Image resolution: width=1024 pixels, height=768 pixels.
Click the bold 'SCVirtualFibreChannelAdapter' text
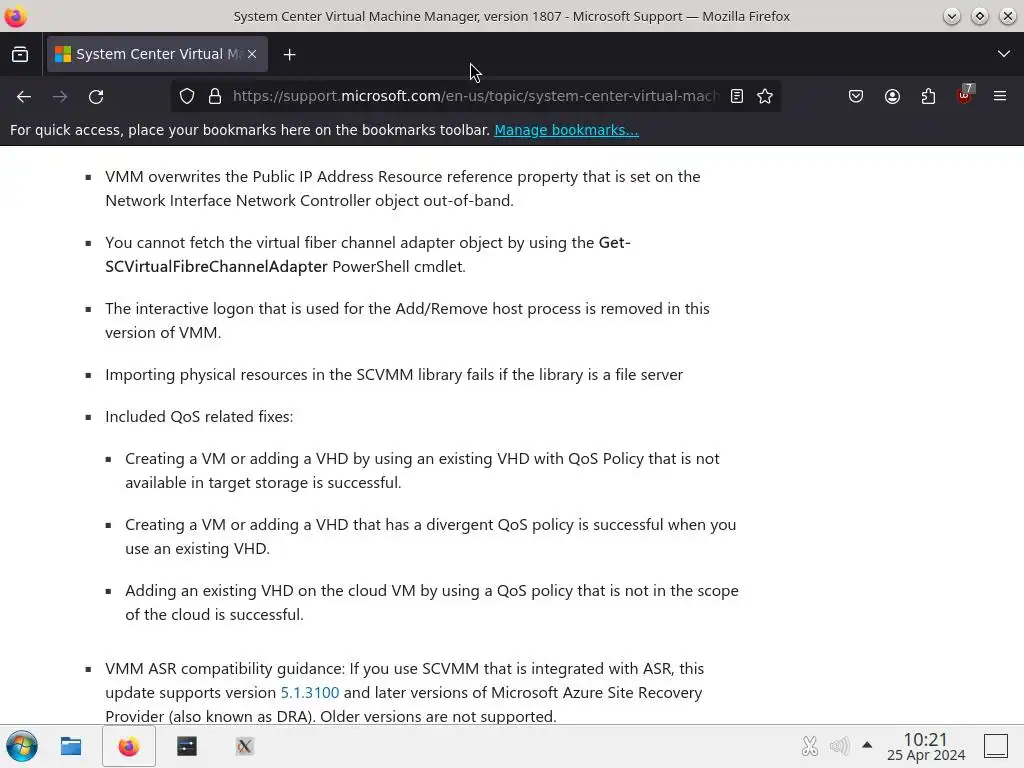click(x=216, y=266)
